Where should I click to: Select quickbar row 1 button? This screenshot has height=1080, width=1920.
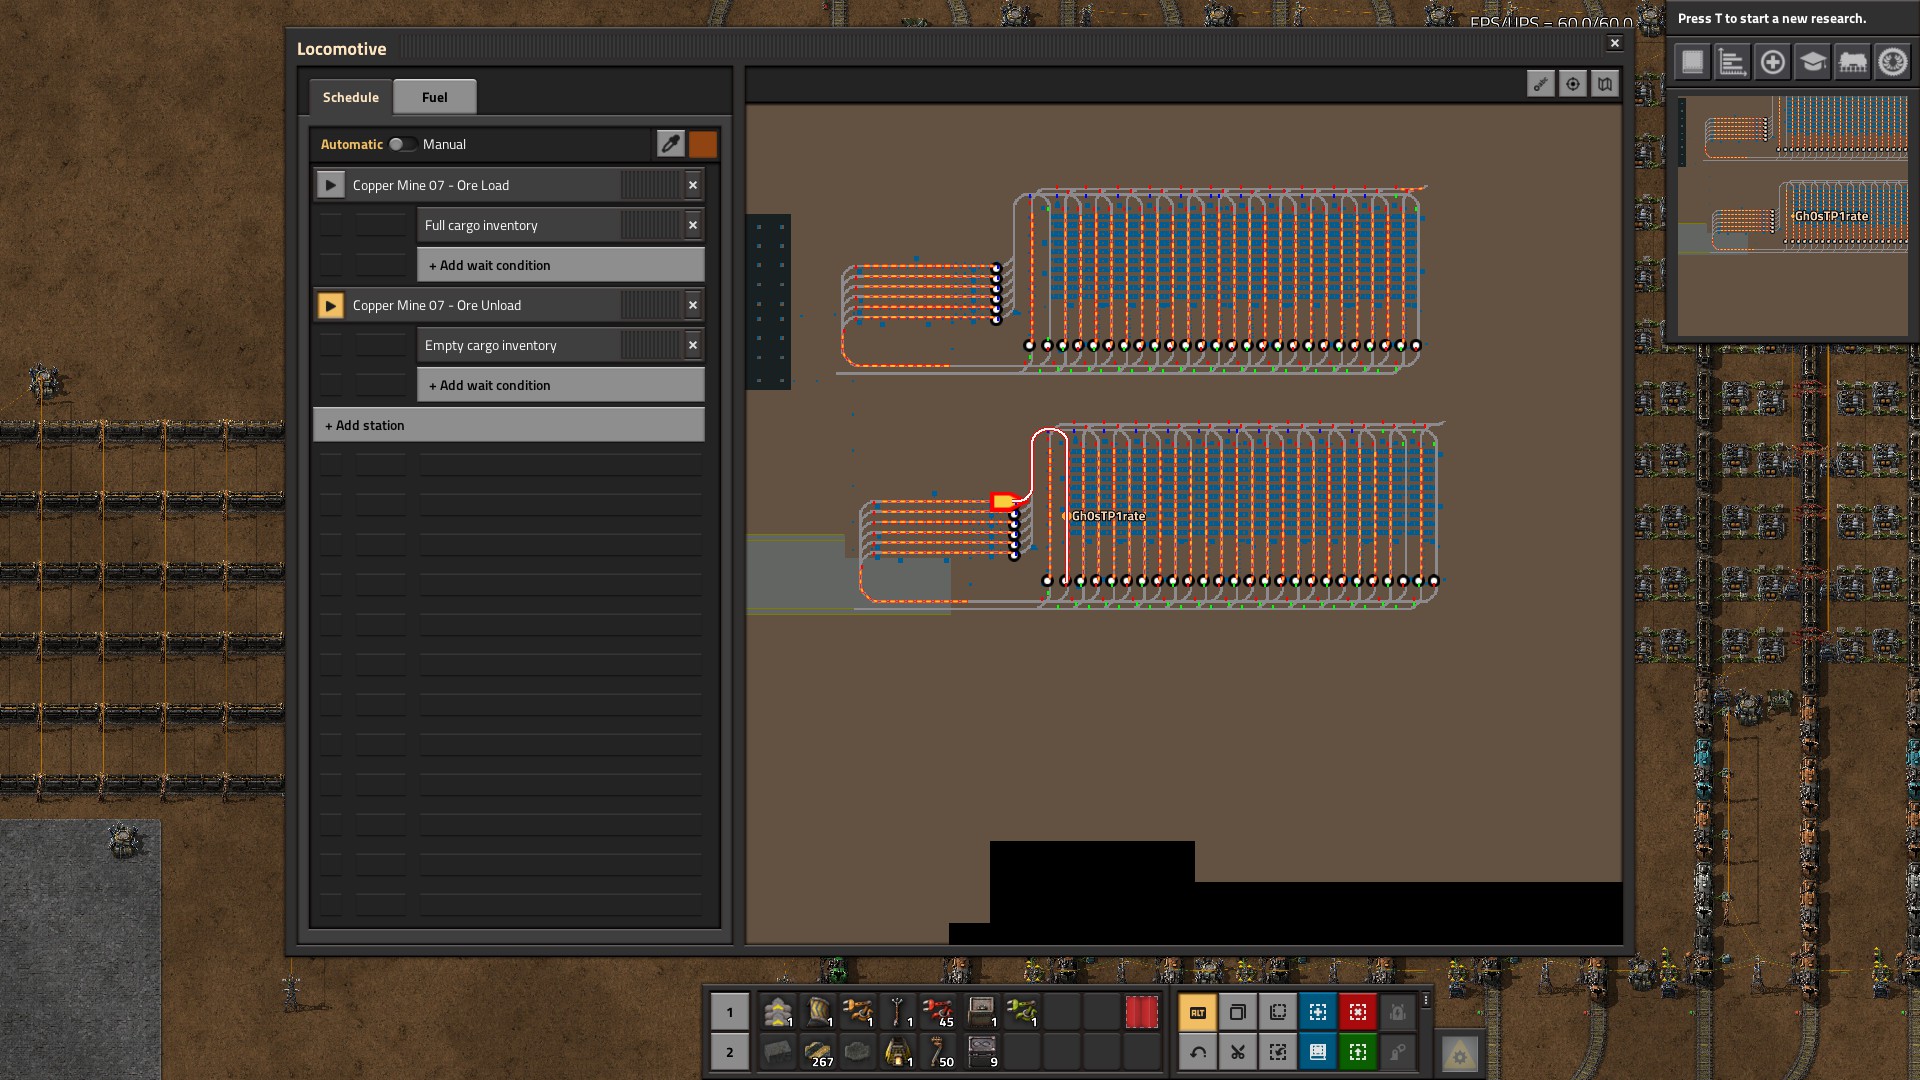(x=729, y=1012)
